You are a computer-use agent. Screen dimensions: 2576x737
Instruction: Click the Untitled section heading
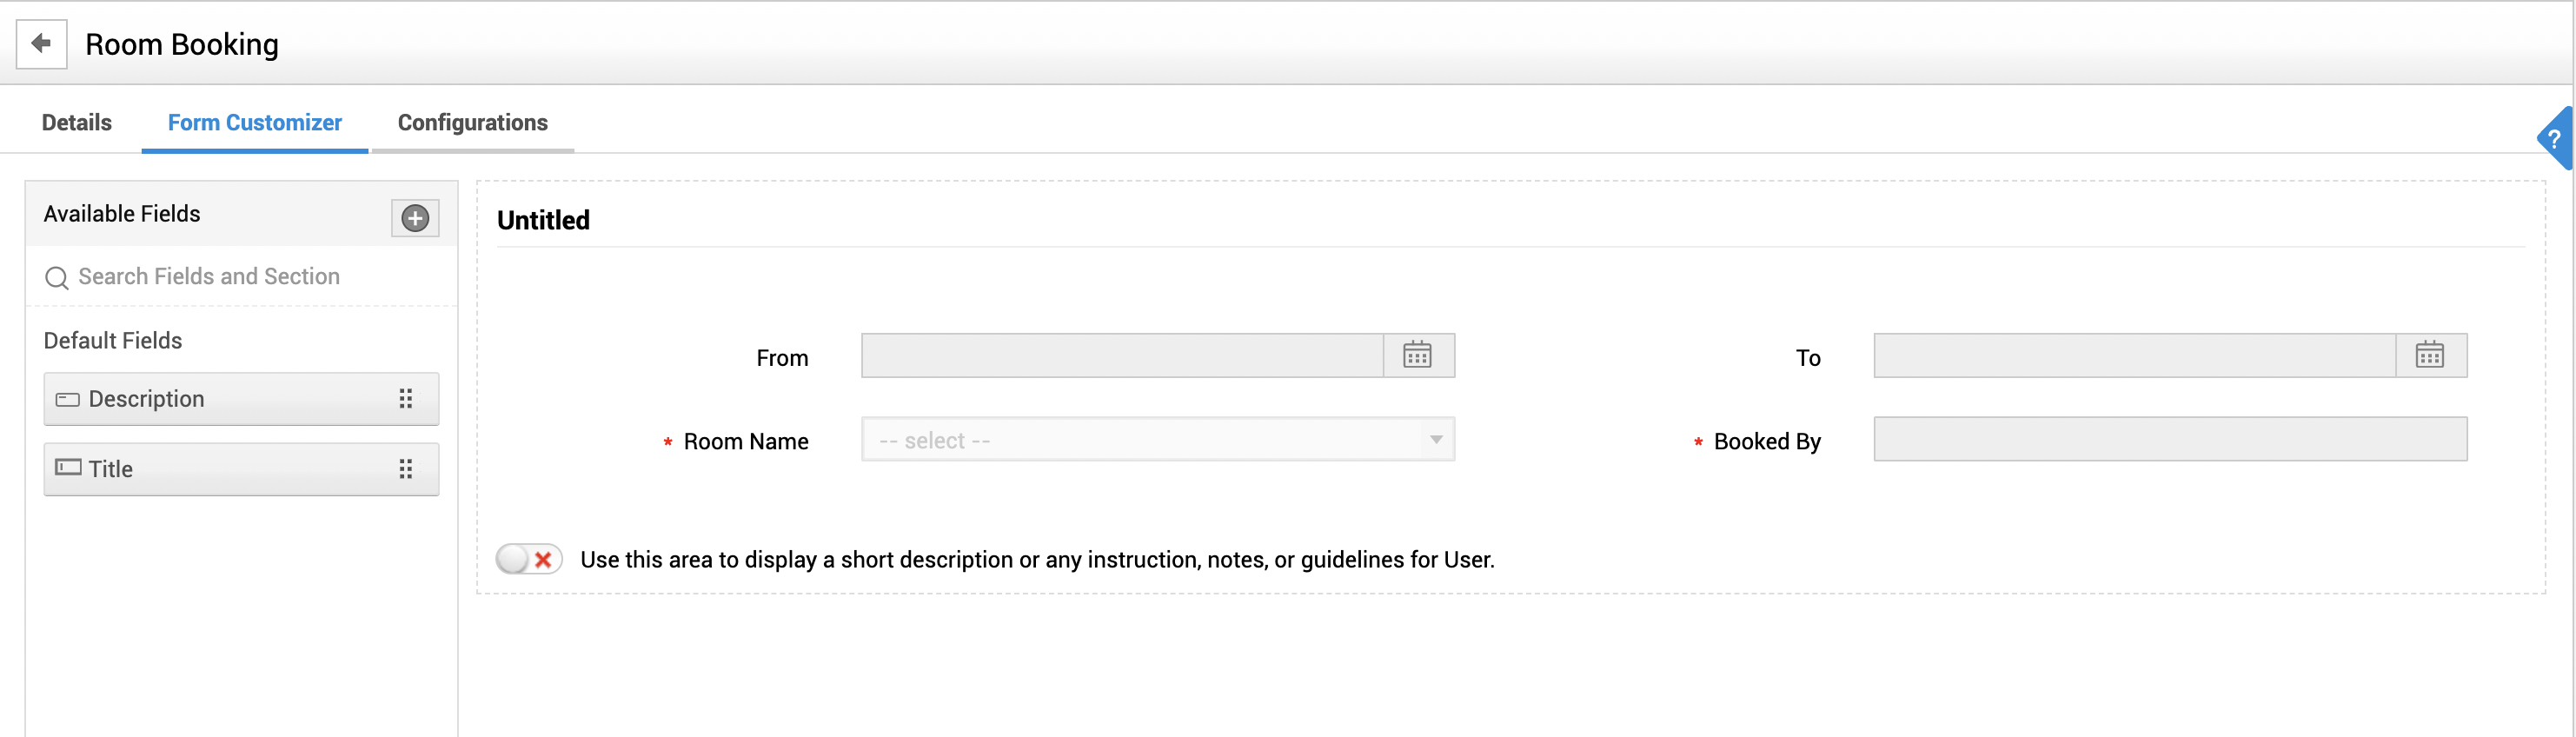(x=543, y=220)
